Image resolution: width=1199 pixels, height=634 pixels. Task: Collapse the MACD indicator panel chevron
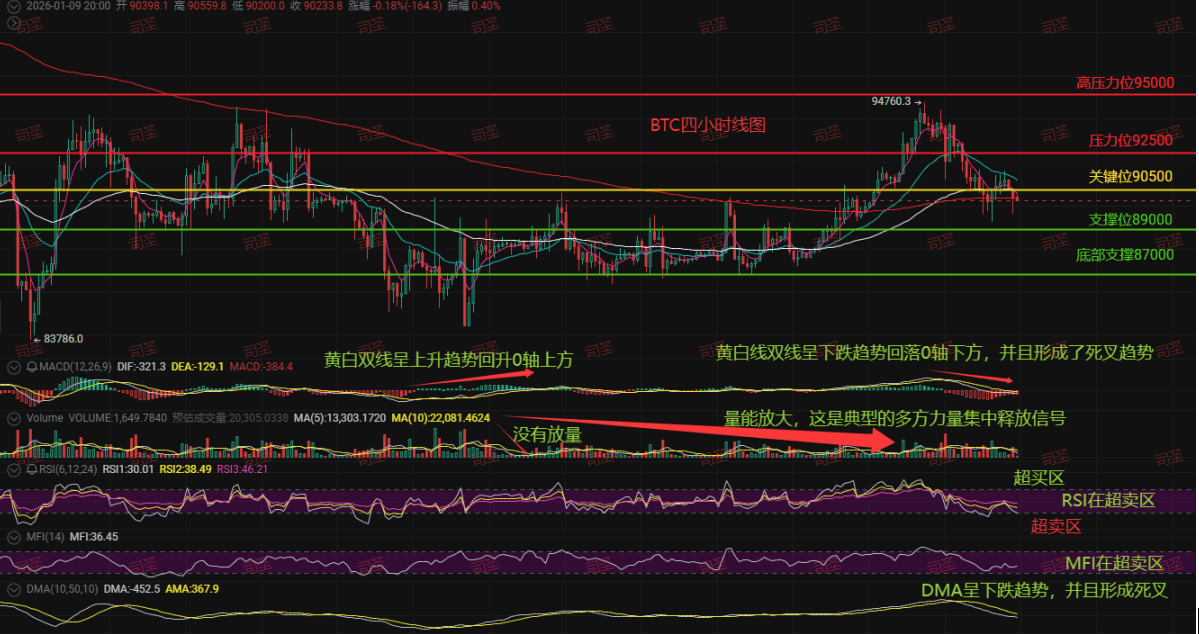click(13, 367)
